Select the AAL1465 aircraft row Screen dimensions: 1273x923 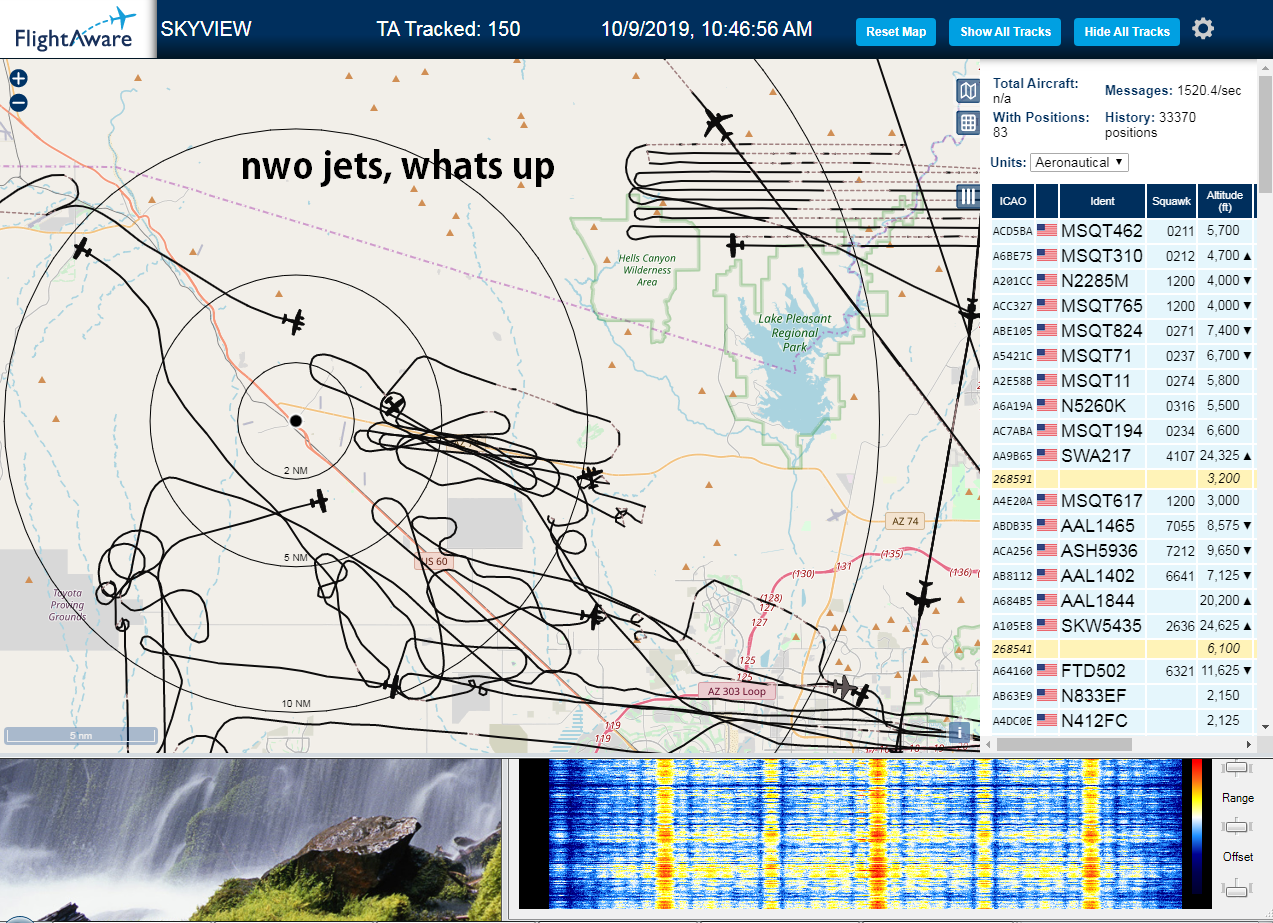click(1121, 526)
